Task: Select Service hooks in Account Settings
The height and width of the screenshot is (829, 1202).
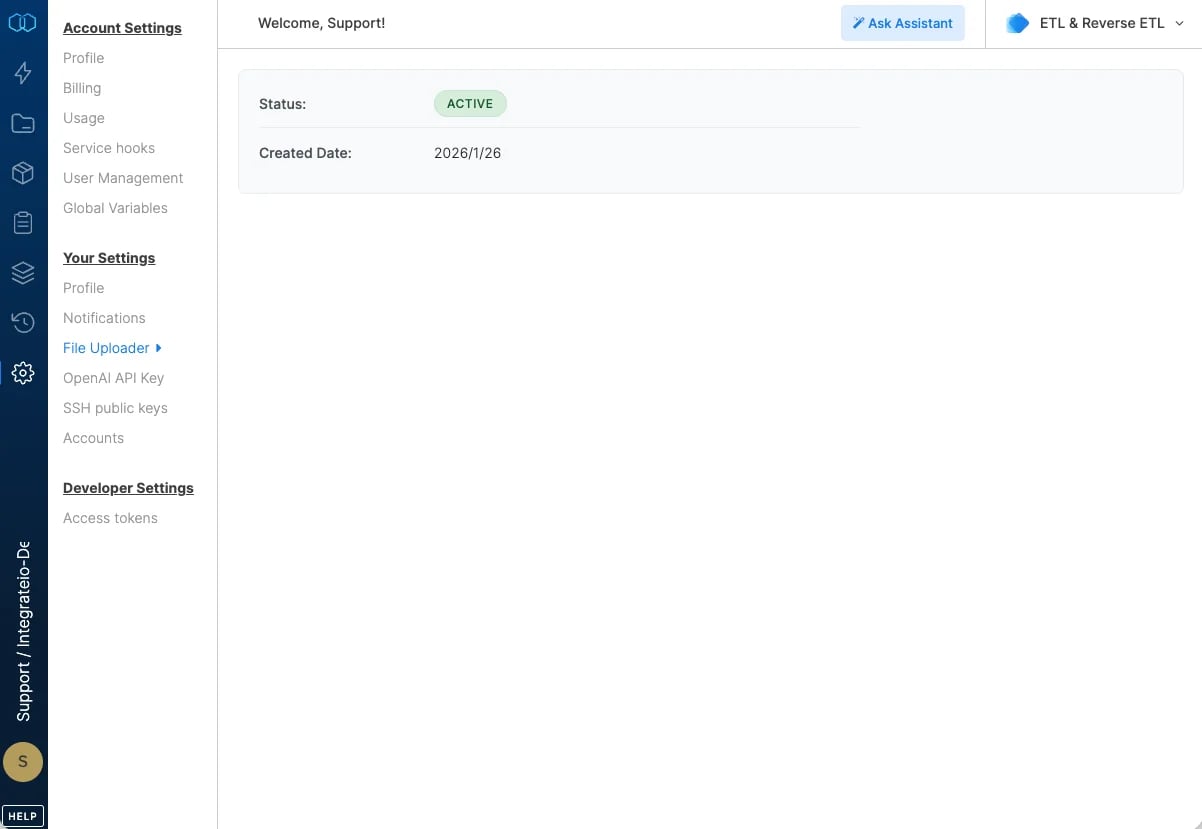Action: [109, 148]
